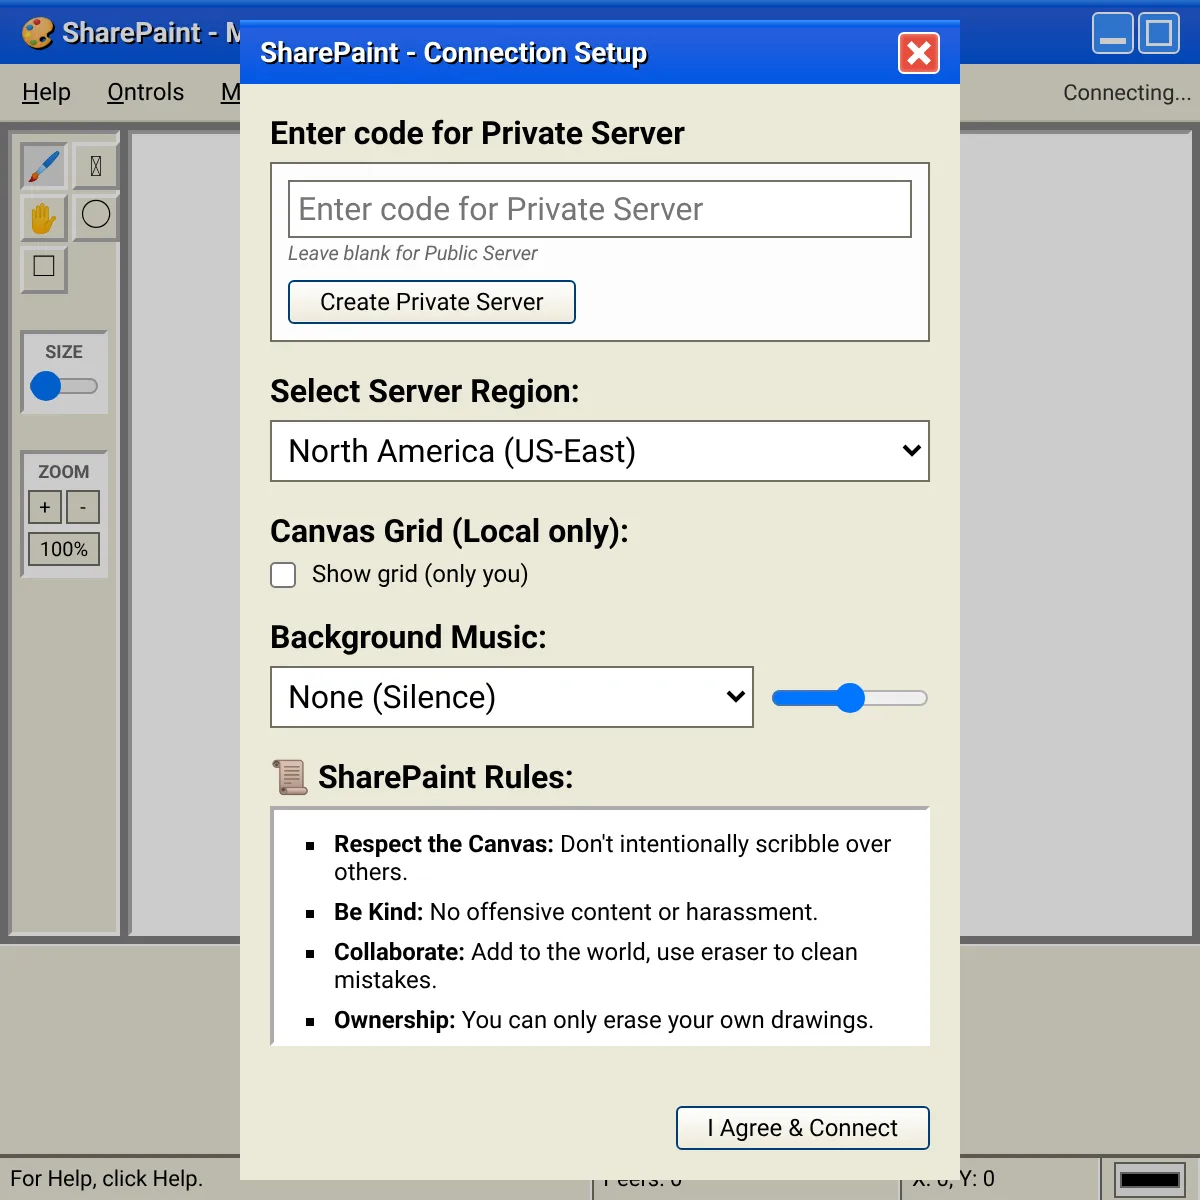Viewport: 1200px width, 1200px height.
Task: Select the circle shape tool
Action: pos(96,214)
